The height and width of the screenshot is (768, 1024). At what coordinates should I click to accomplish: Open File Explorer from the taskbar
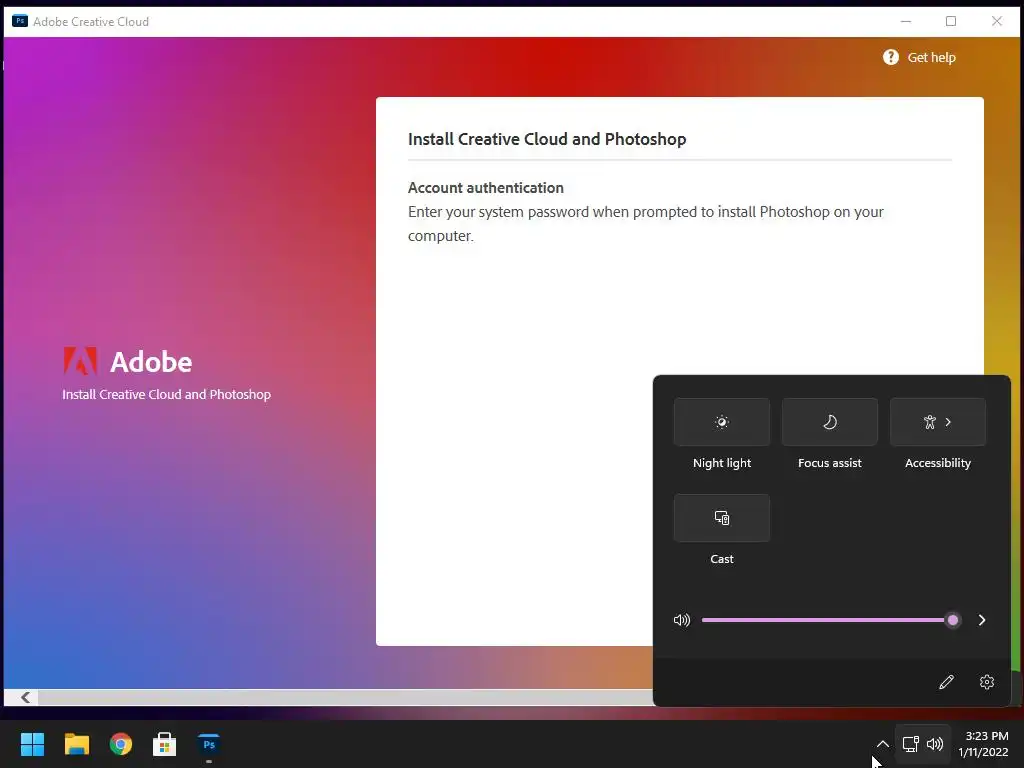tap(76, 744)
